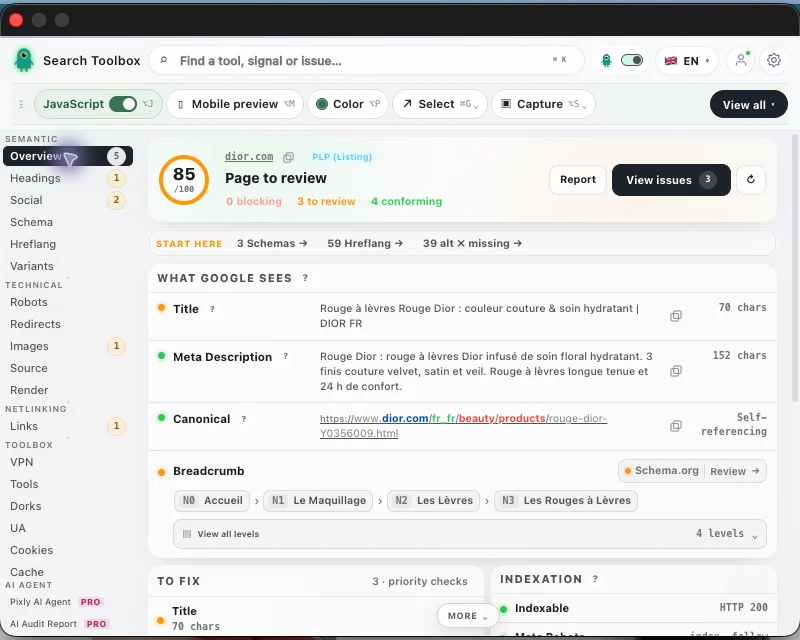Open the Images section
Image resolution: width=800 pixels, height=640 pixels.
[68, 346]
